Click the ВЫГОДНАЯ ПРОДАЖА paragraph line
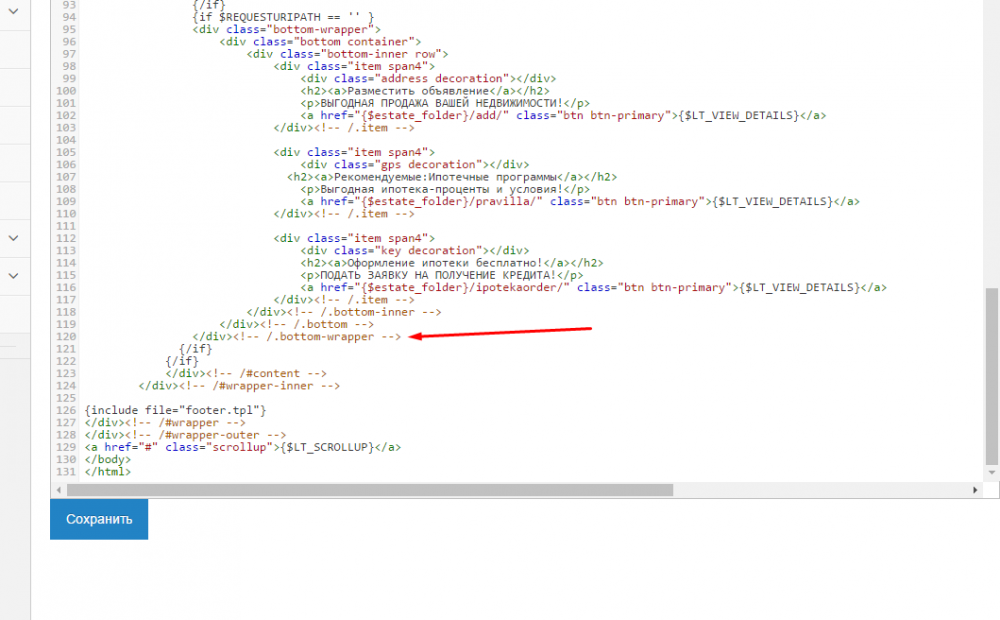 coord(445,103)
